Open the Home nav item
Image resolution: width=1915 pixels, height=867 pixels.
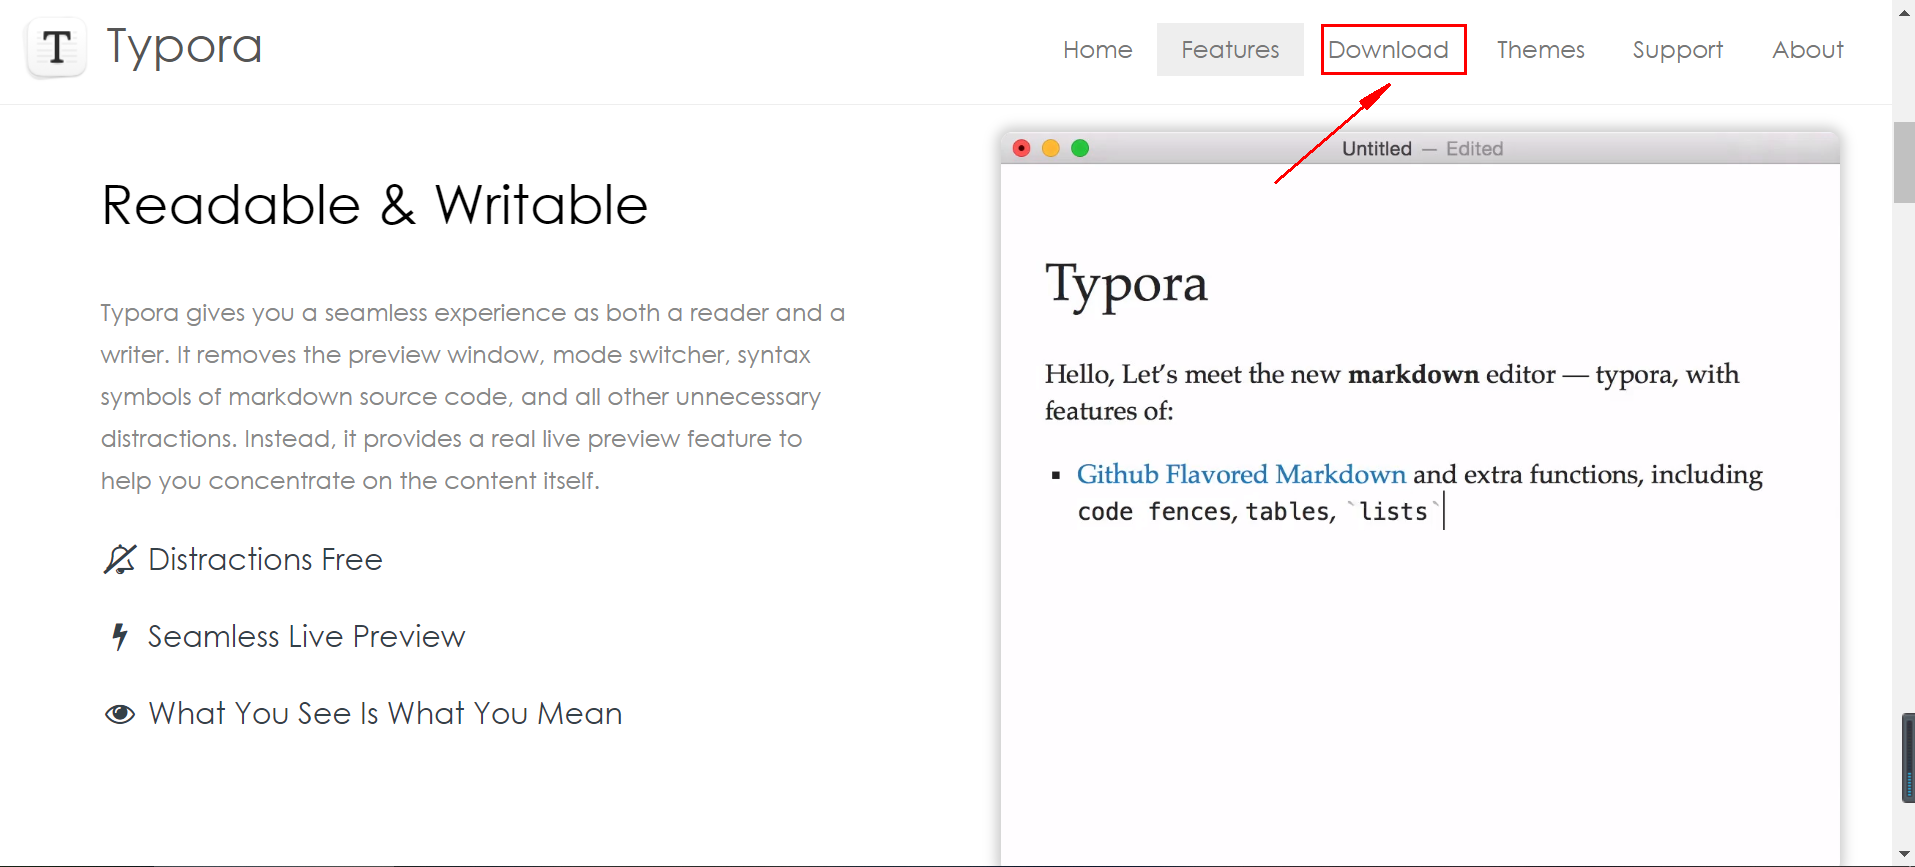pyautogui.click(x=1097, y=50)
